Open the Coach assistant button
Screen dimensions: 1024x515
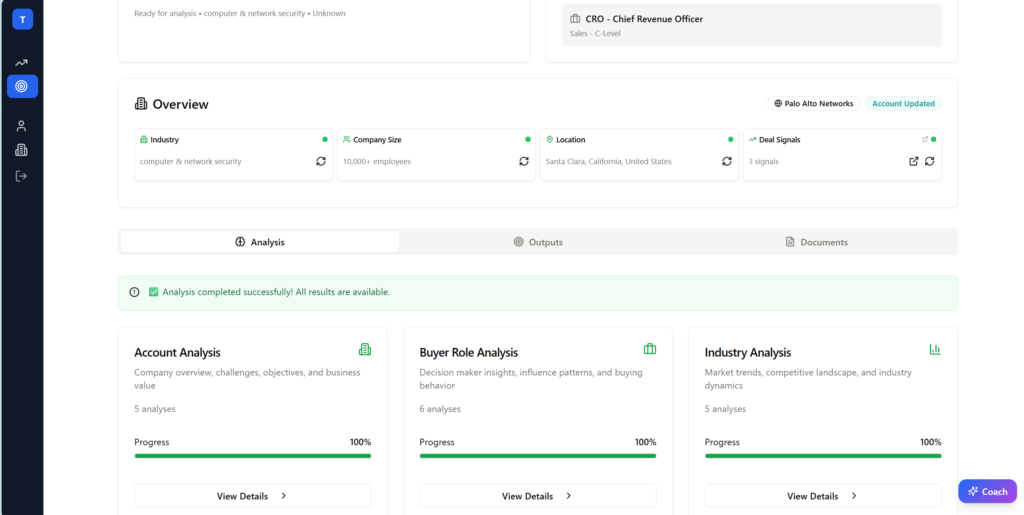[x=986, y=491]
